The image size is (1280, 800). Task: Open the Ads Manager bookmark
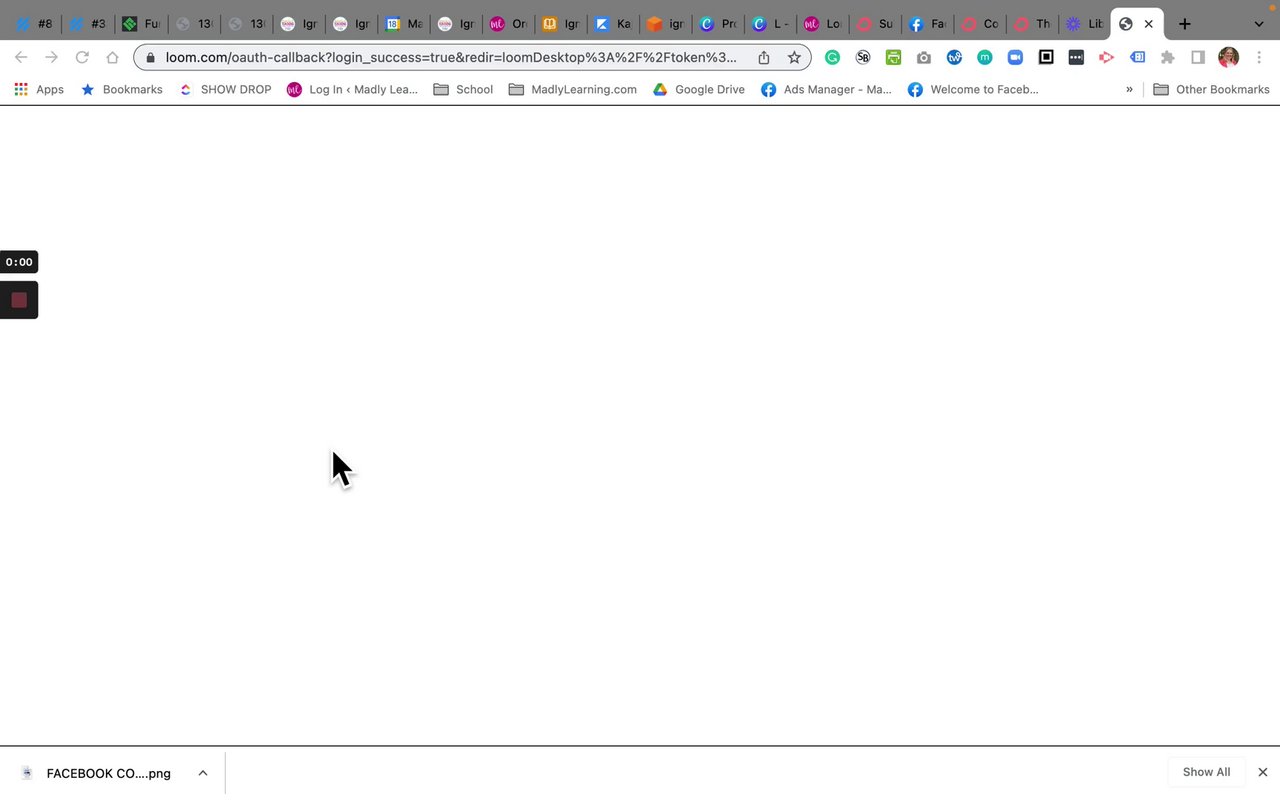[826, 89]
